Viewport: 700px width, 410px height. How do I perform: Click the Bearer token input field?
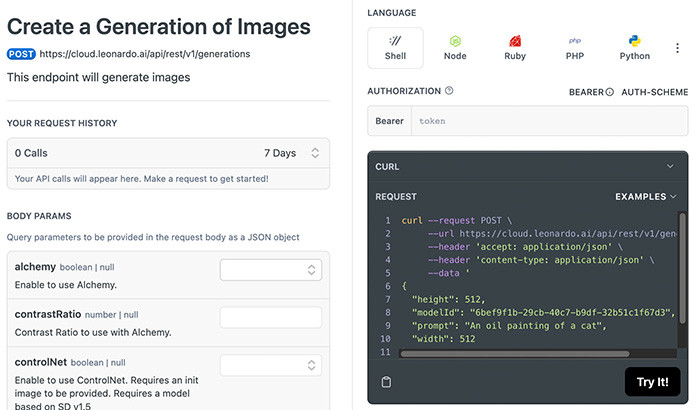pyautogui.click(x=550, y=121)
